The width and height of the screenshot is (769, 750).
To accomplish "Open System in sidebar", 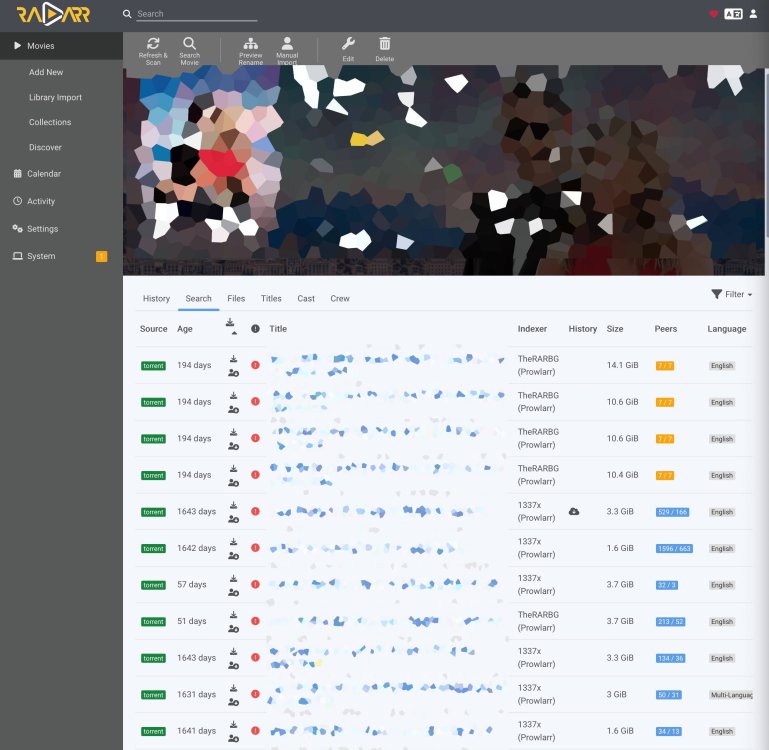I will tap(61, 256).
